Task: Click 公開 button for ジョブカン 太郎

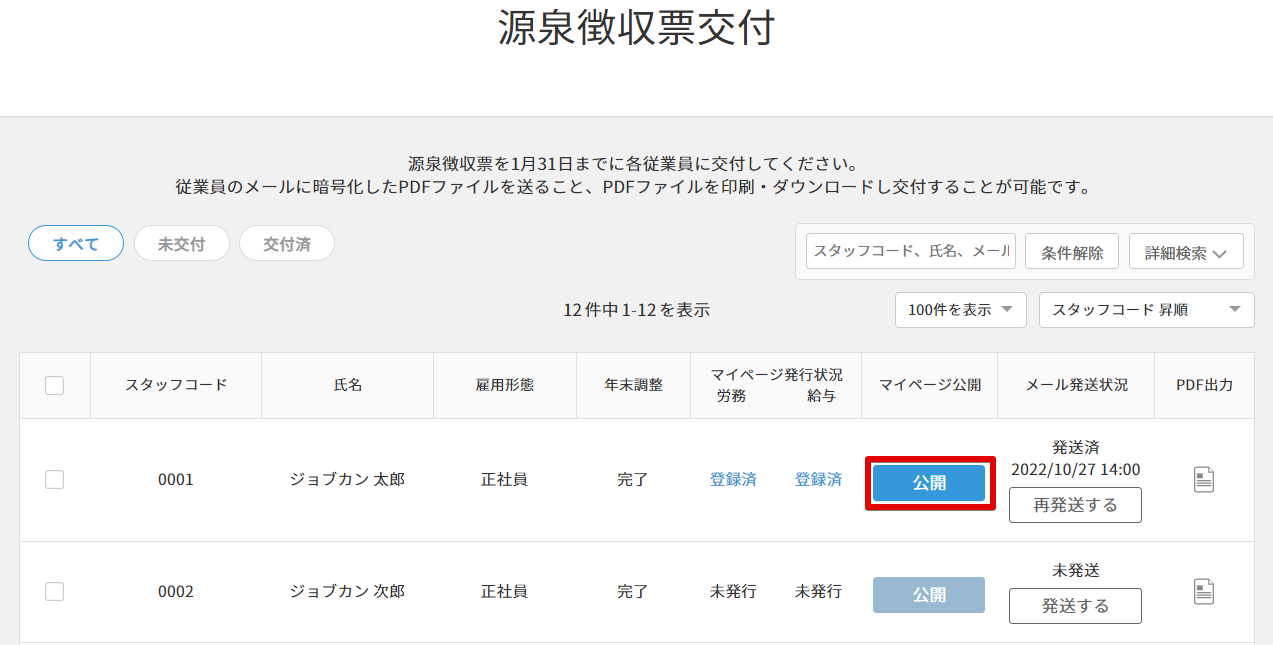Action: pyautogui.click(x=929, y=483)
